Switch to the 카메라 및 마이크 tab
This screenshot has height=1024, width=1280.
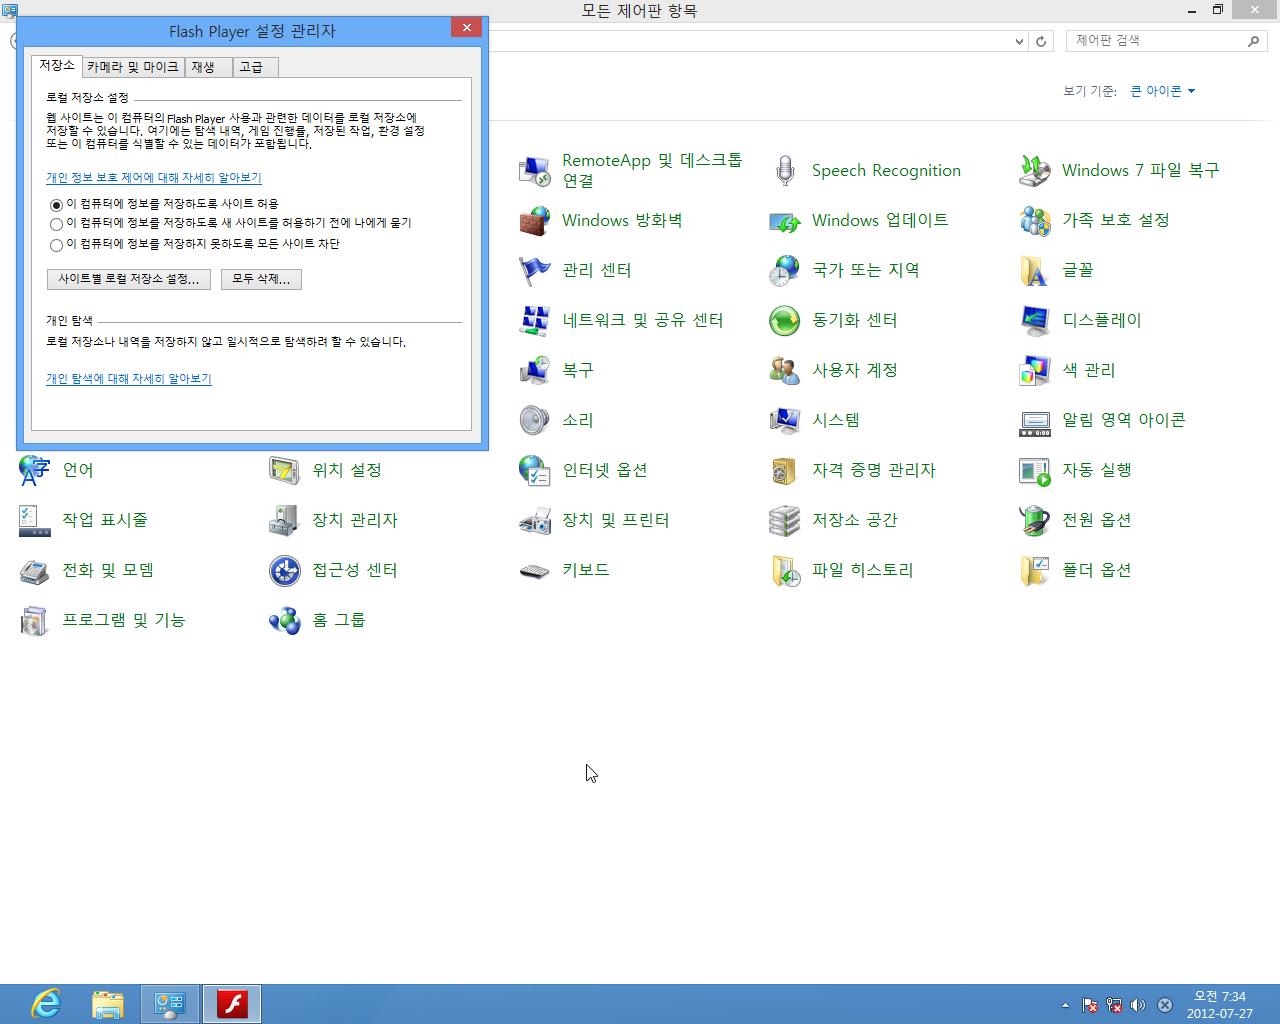133,67
